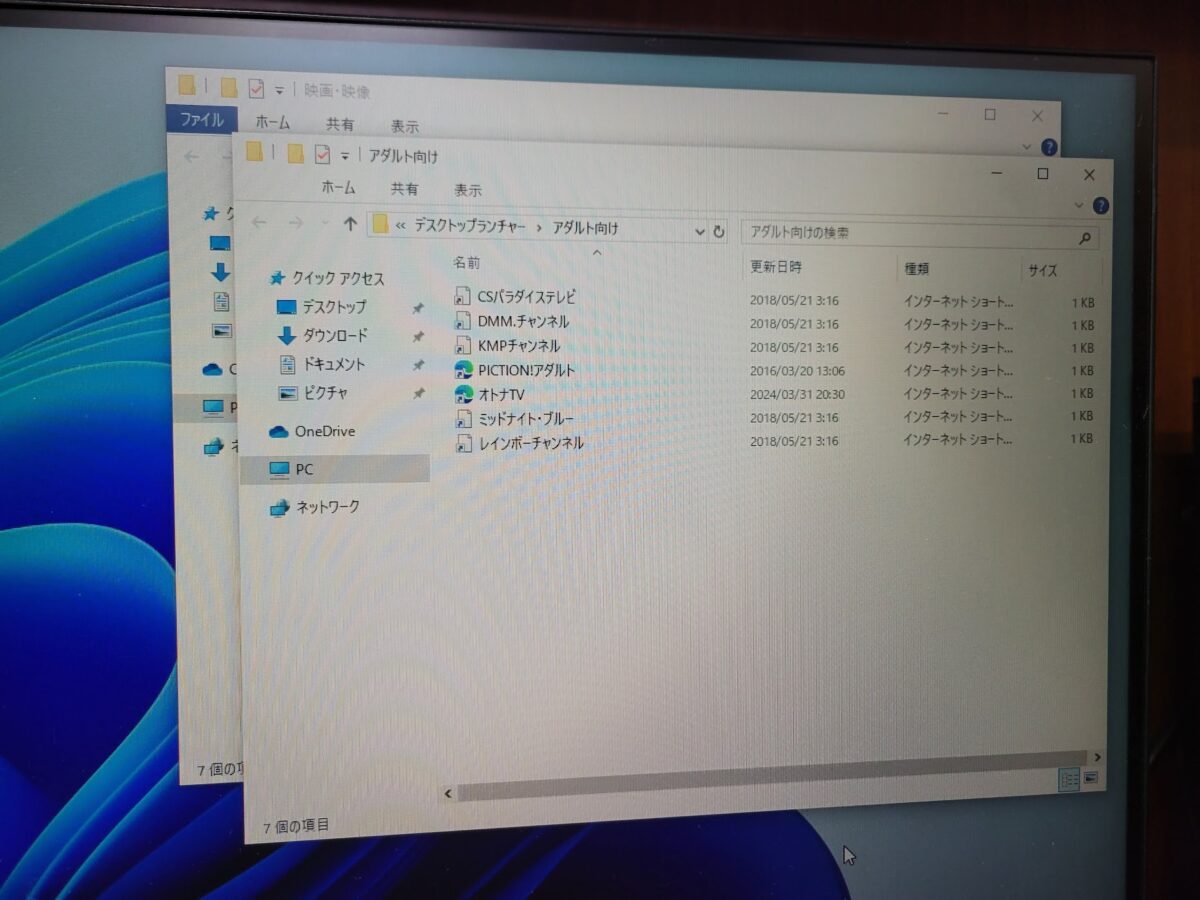Open the ホーム tab in 映画・映像 window

pyautogui.click(x=272, y=122)
